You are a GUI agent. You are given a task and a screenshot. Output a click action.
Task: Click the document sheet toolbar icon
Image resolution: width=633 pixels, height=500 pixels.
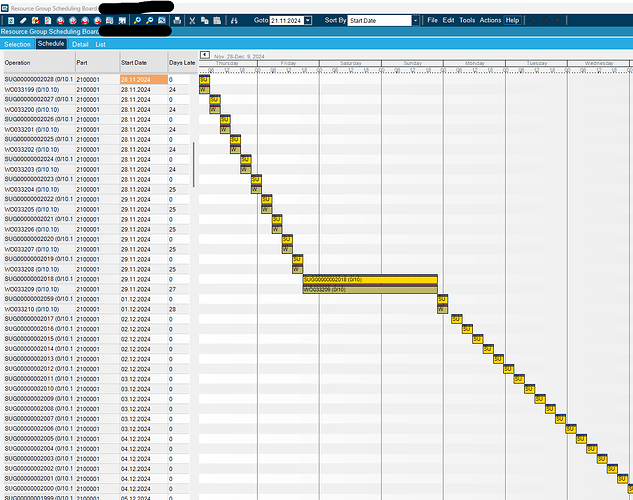coord(48,21)
